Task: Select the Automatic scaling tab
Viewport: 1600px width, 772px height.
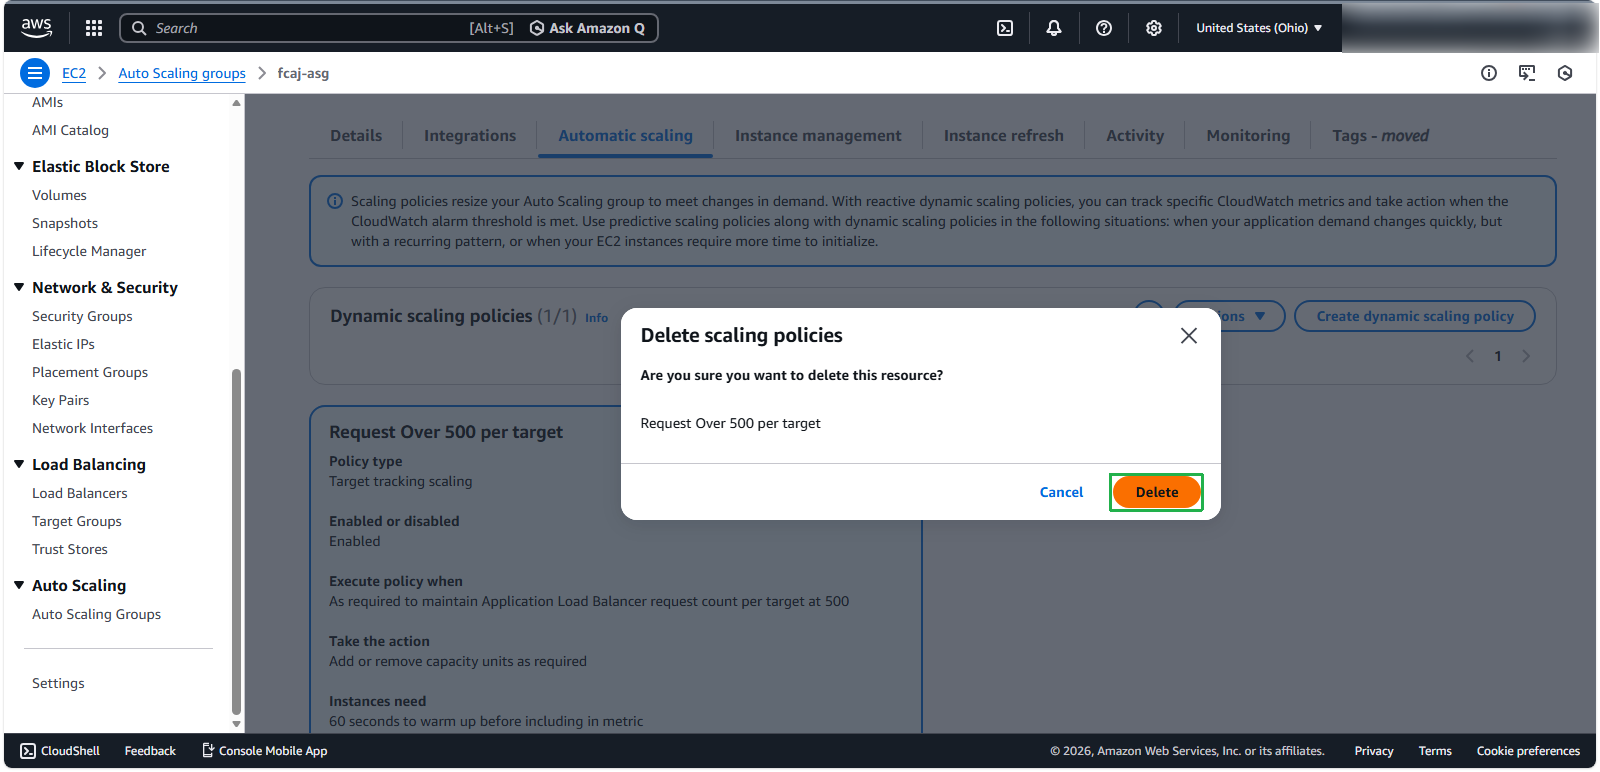Action: point(625,136)
